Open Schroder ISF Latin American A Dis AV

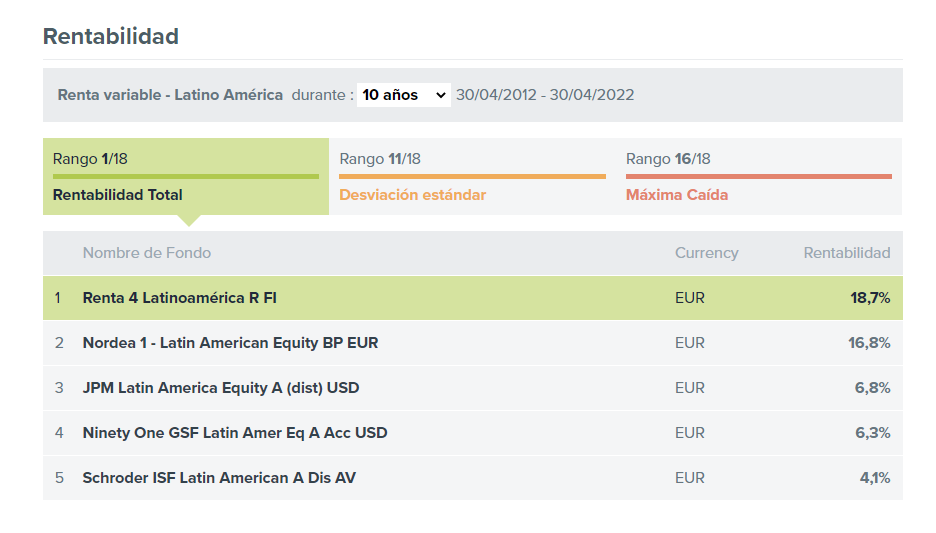[x=219, y=478]
